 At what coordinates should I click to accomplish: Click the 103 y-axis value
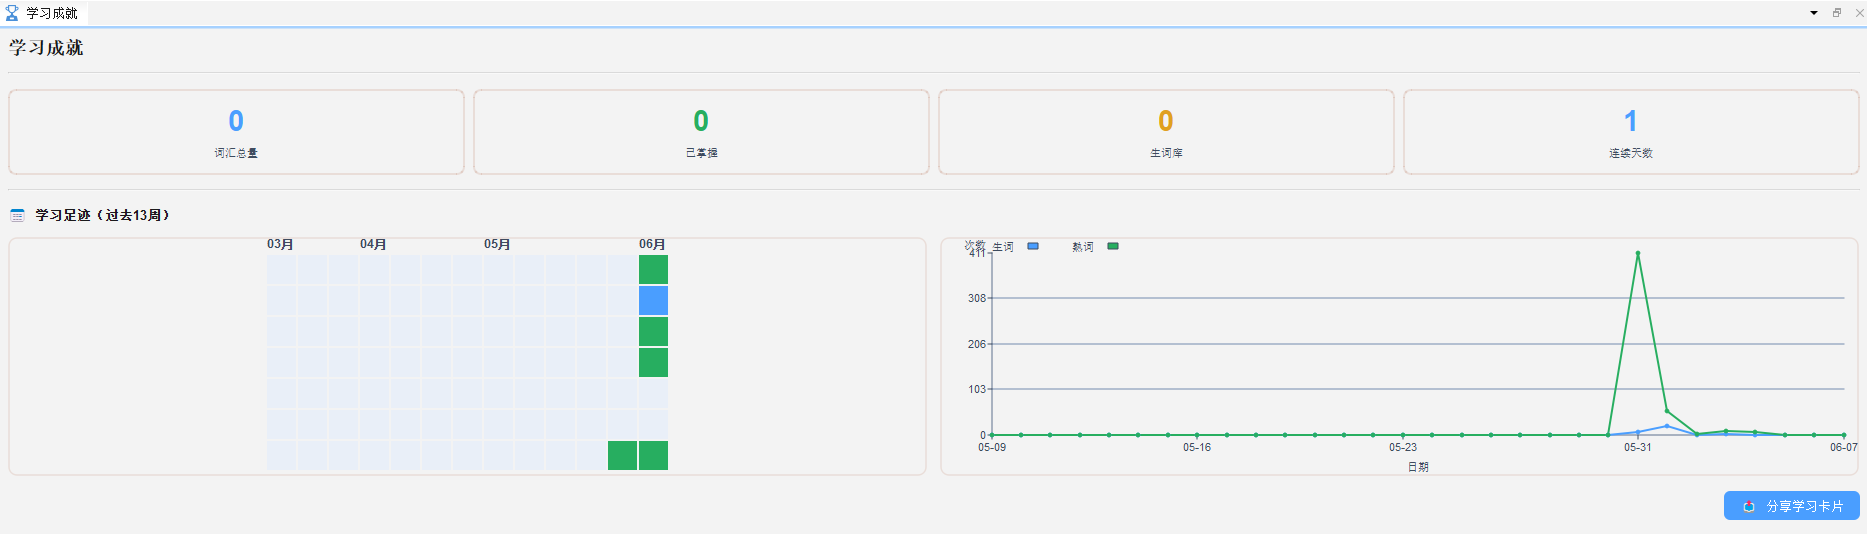click(x=977, y=389)
